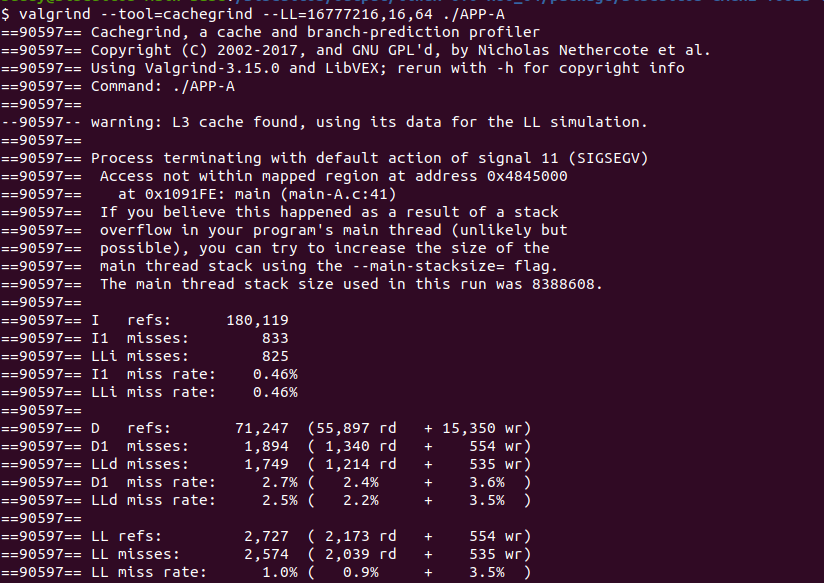Click the D1 misses value 1,894
Screen dimensions: 824x583
click(x=266, y=446)
